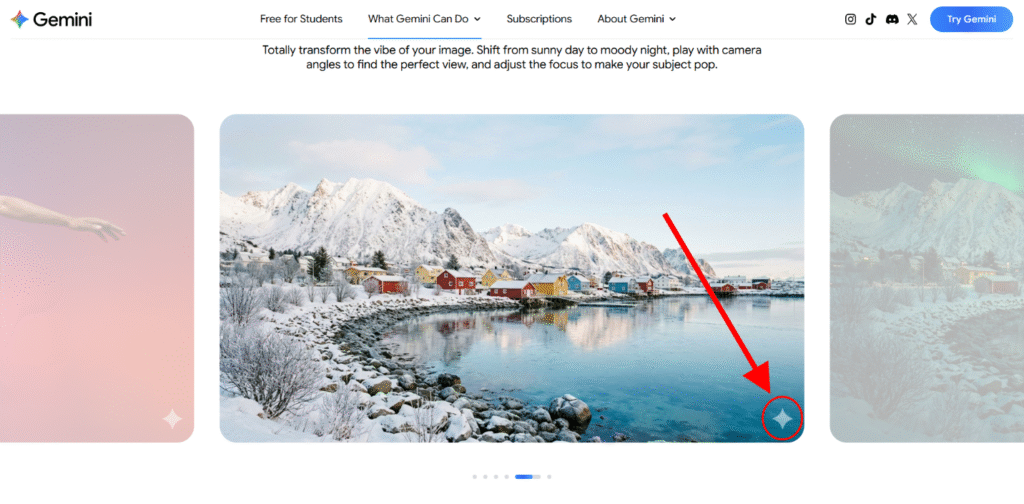Expand the What Gemini Can Do menu
The width and height of the screenshot is (1024, 504).
coord(424,19)
